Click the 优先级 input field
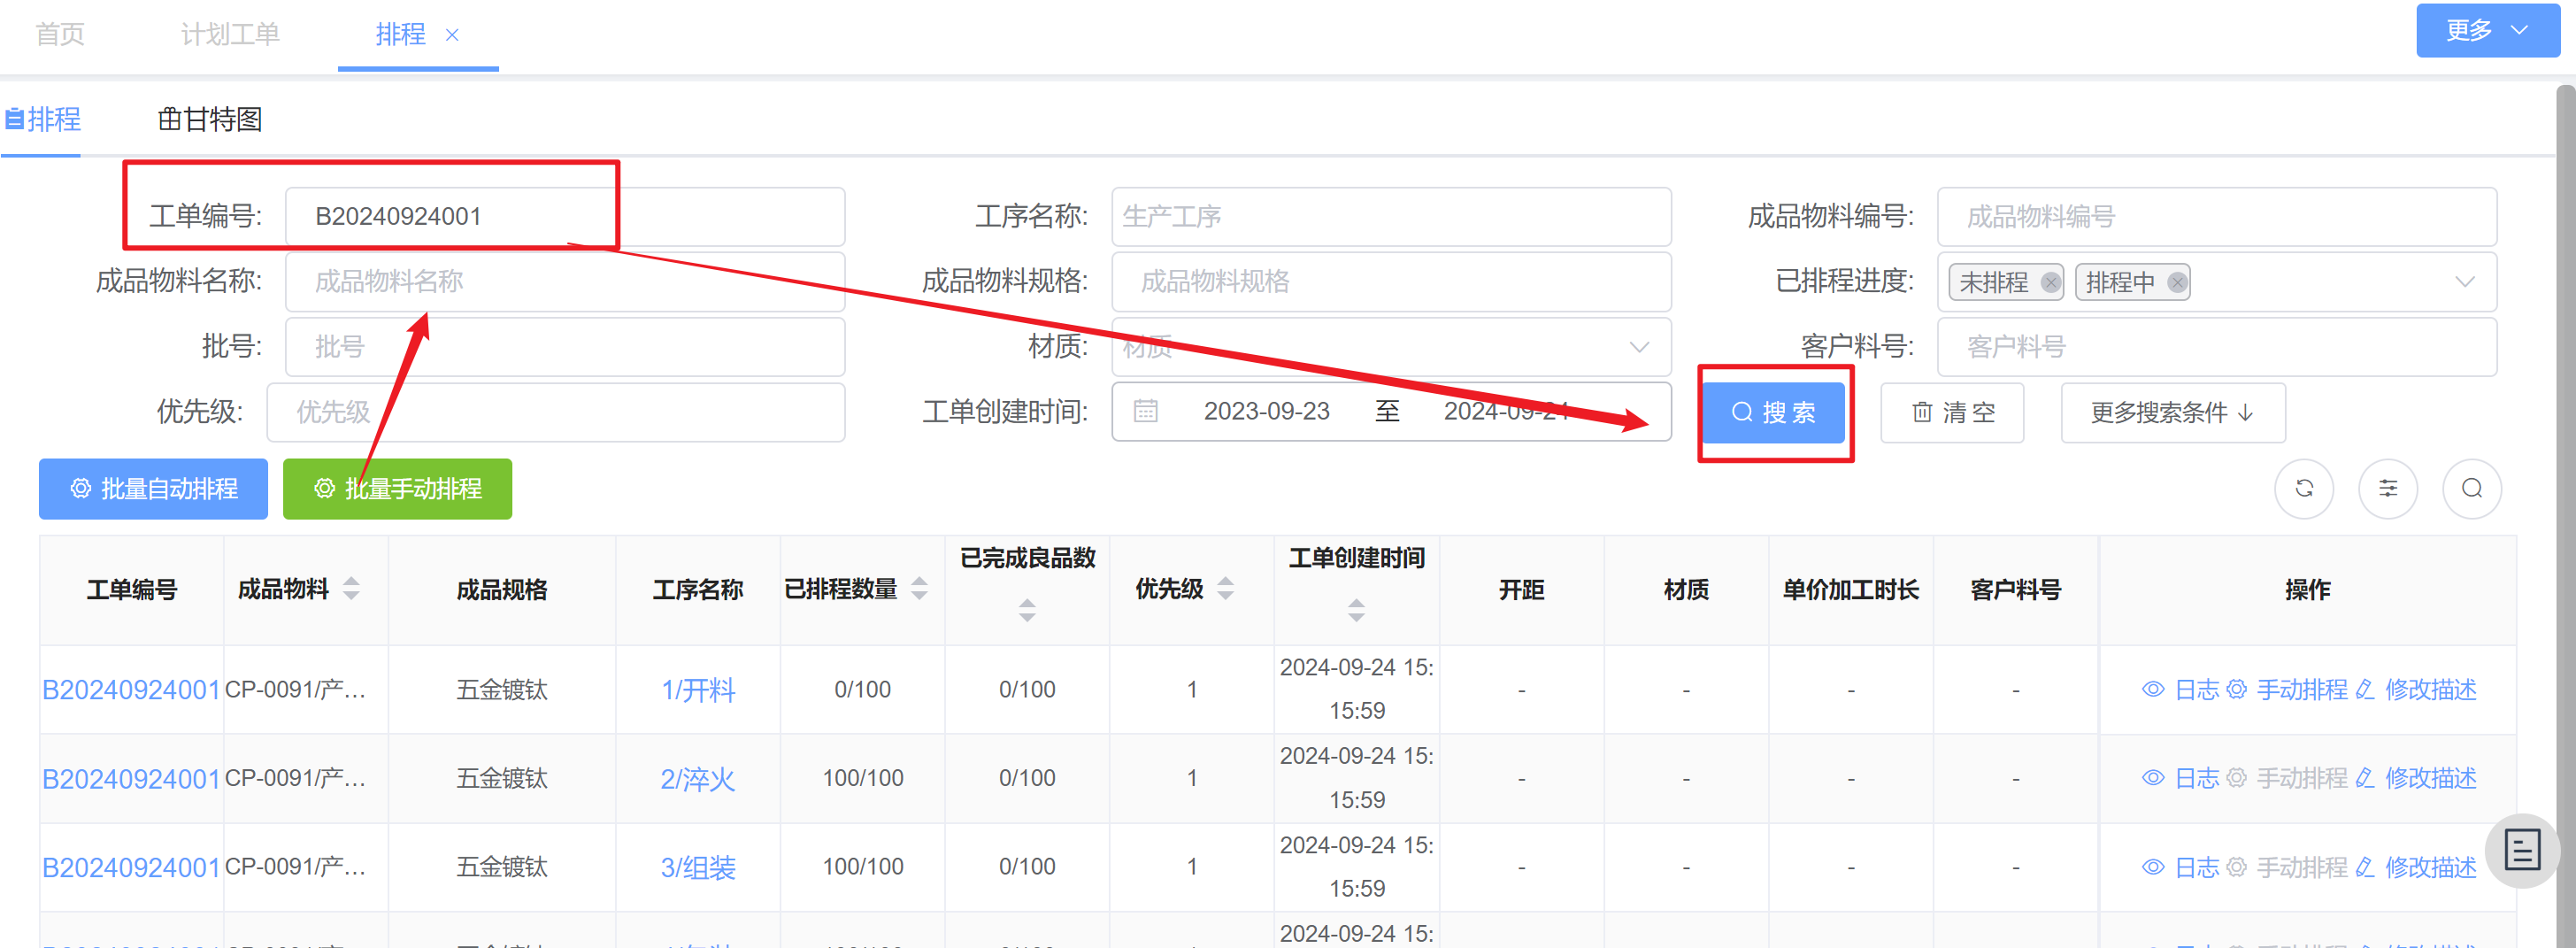This screenshot has width=2576, height=948. pos(555,411)
